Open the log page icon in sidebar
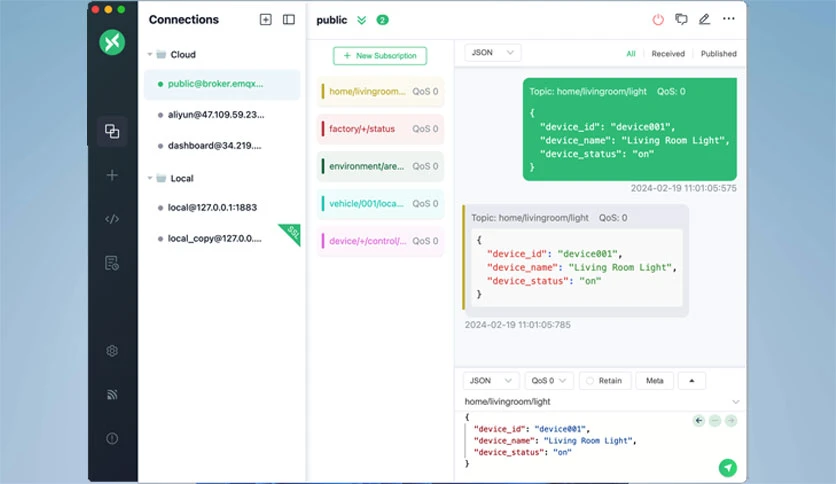The width and height of the screenshot is (836, 484). click(x=112, y=263)
